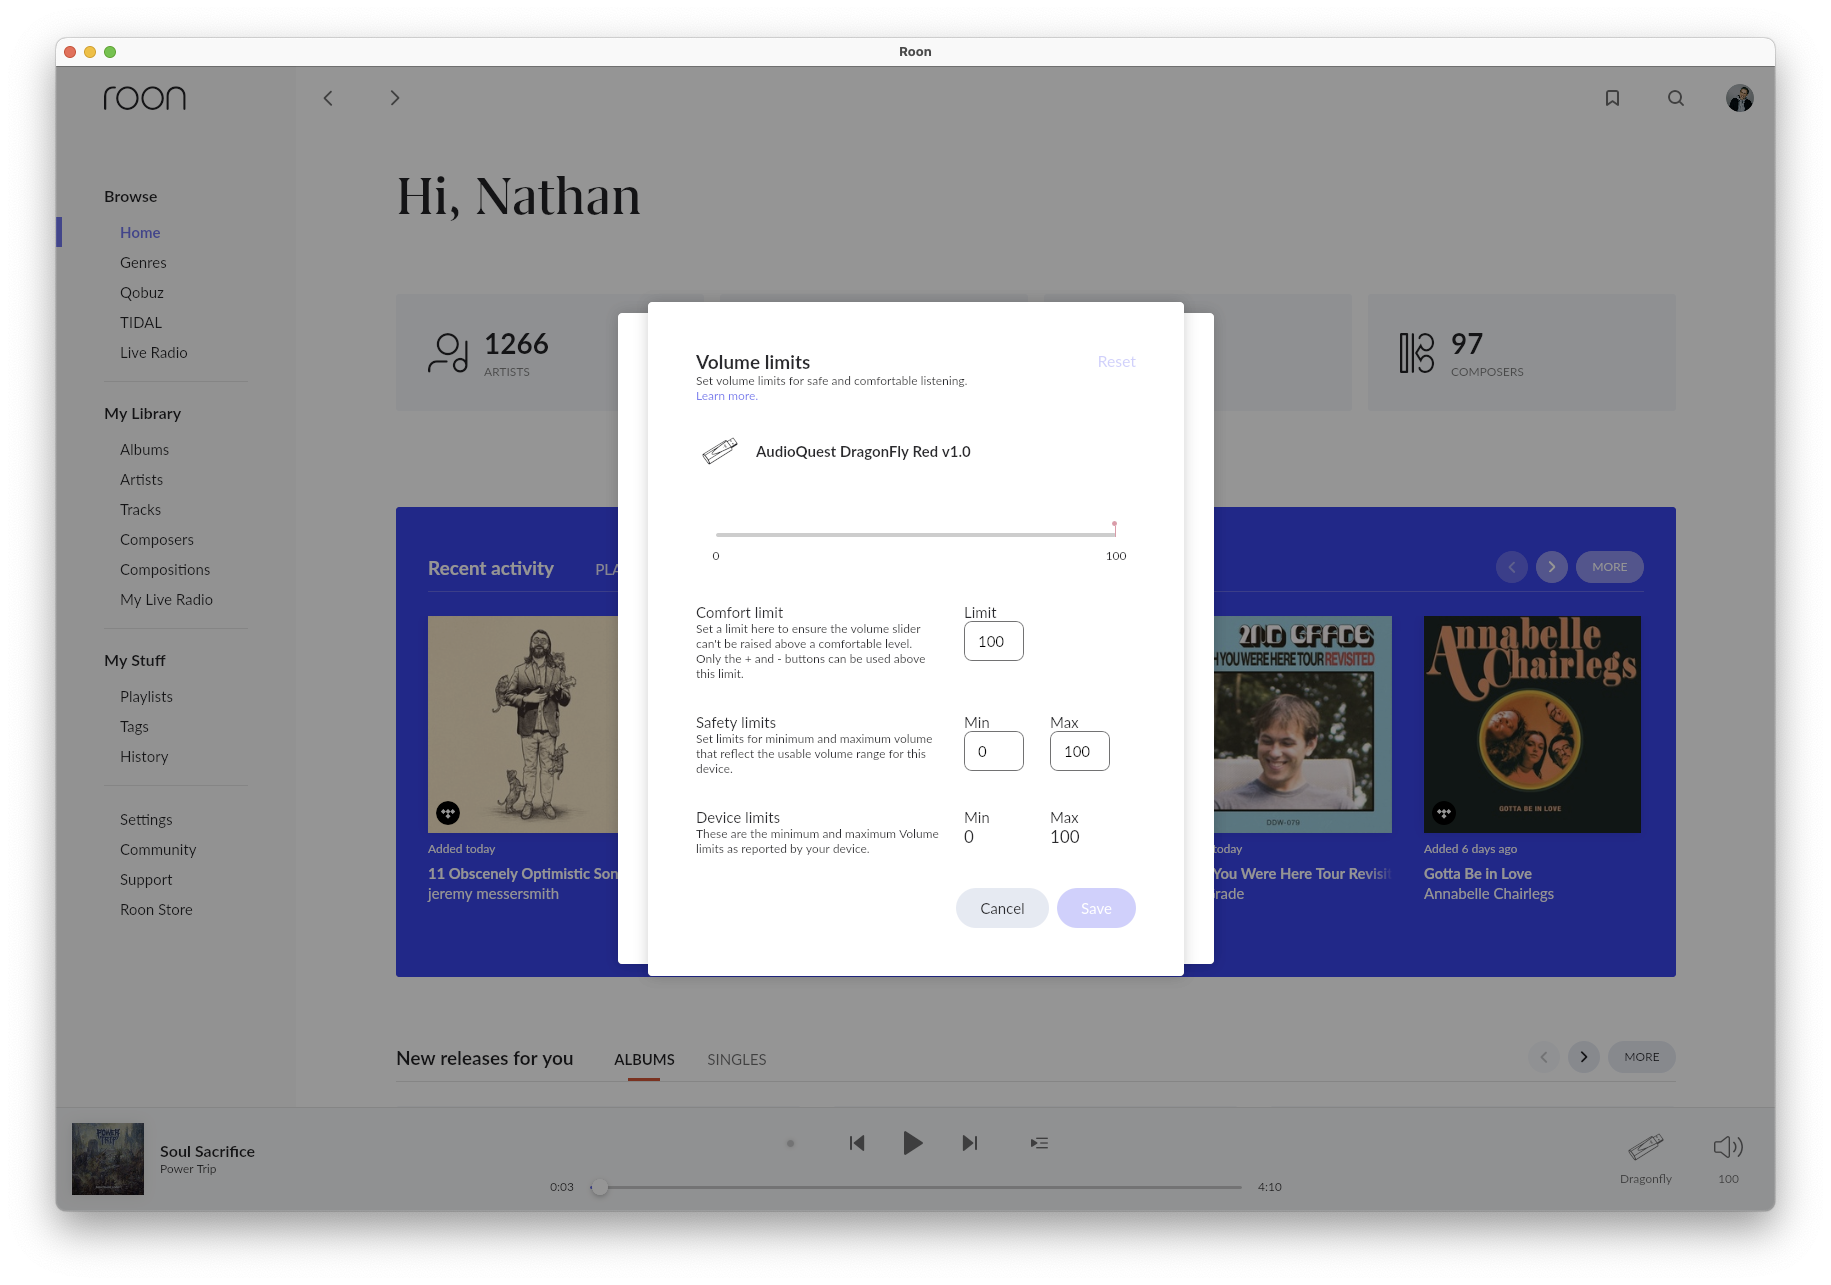This screenshot has width=1831, height=1285.
Task: Switch to the SINGLES tab
Action: tap(737, 1059)
